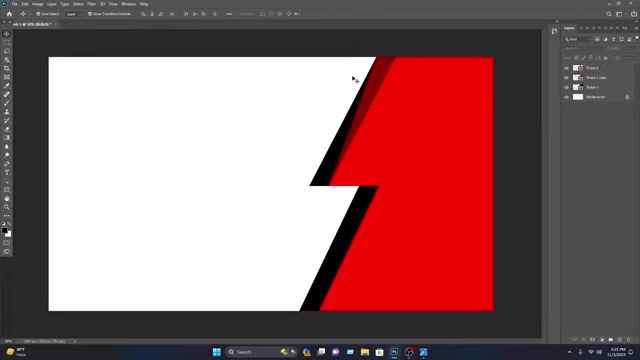Select the Eraser tool
640x360 pixels.
pos(7,129)
